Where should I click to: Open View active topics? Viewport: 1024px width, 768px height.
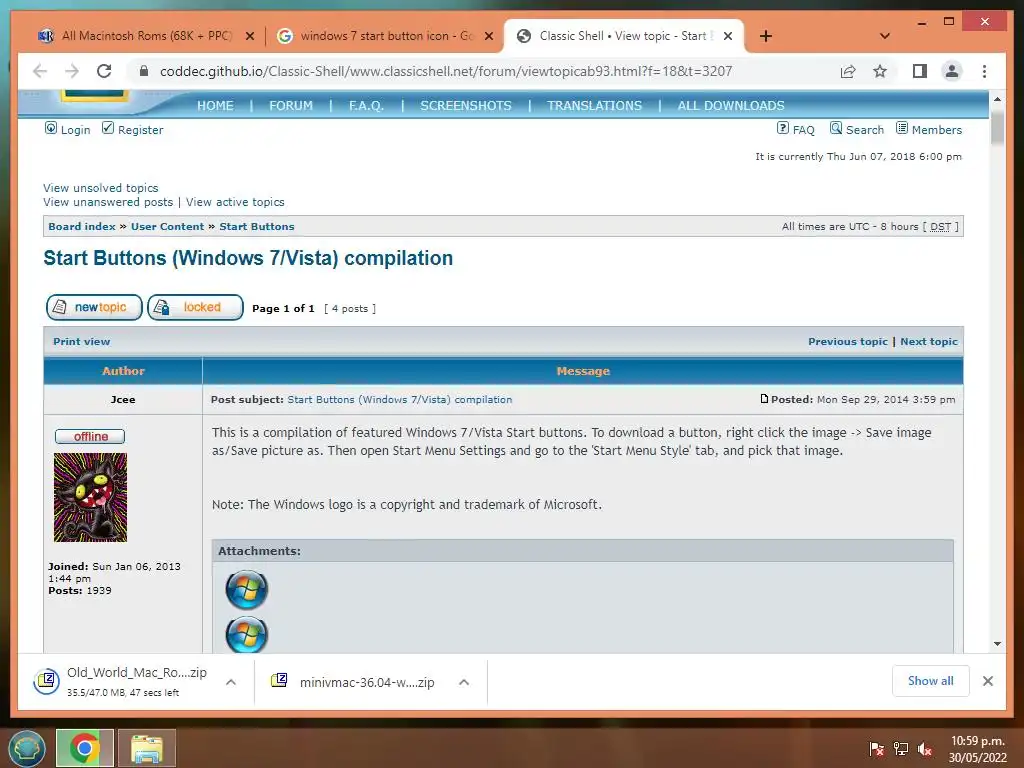coord(235,202)
